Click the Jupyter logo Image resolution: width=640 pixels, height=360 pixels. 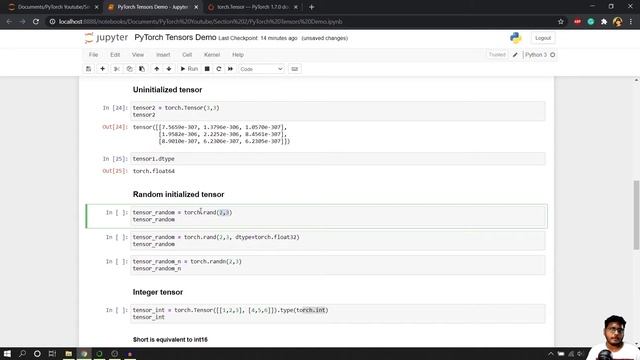(x=106, y=38)
